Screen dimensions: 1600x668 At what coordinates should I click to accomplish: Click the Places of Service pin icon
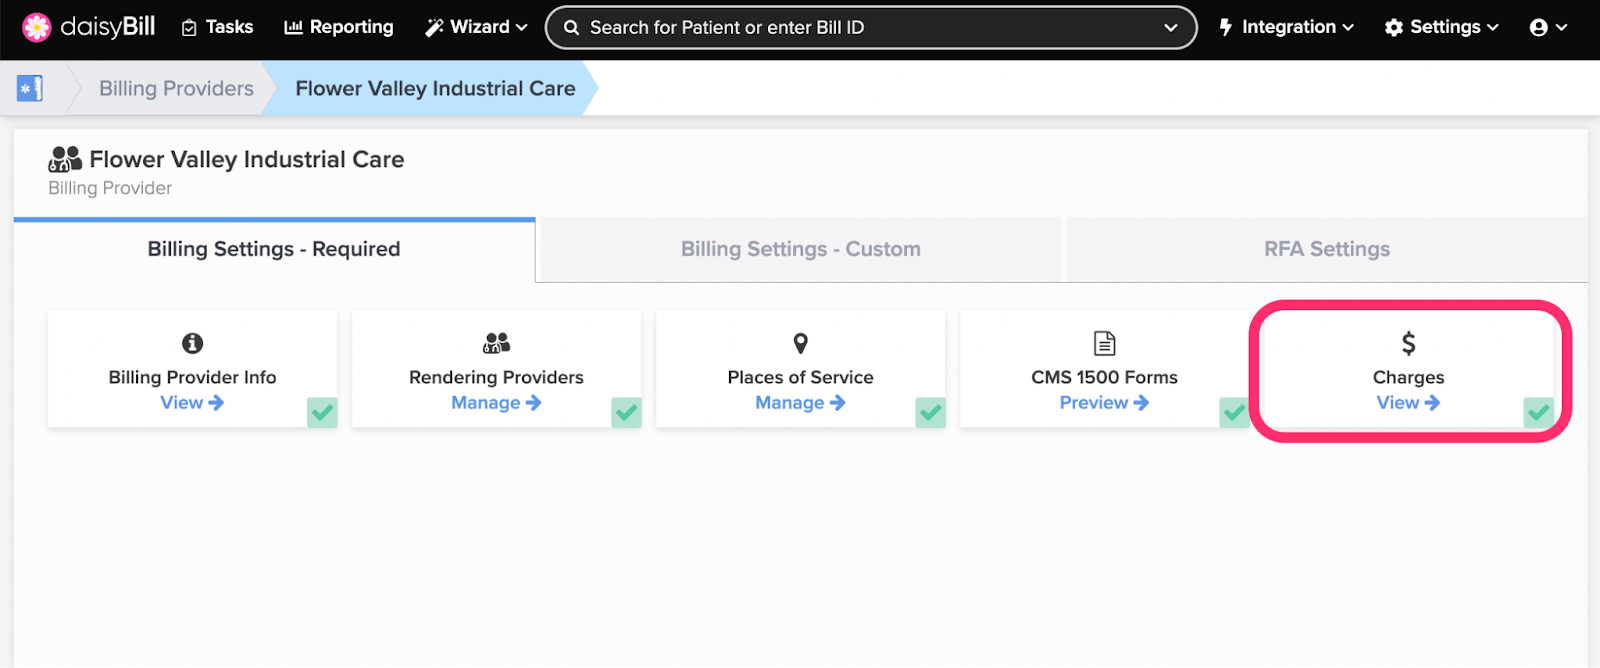pyautogui.click(x=801, y=343)
